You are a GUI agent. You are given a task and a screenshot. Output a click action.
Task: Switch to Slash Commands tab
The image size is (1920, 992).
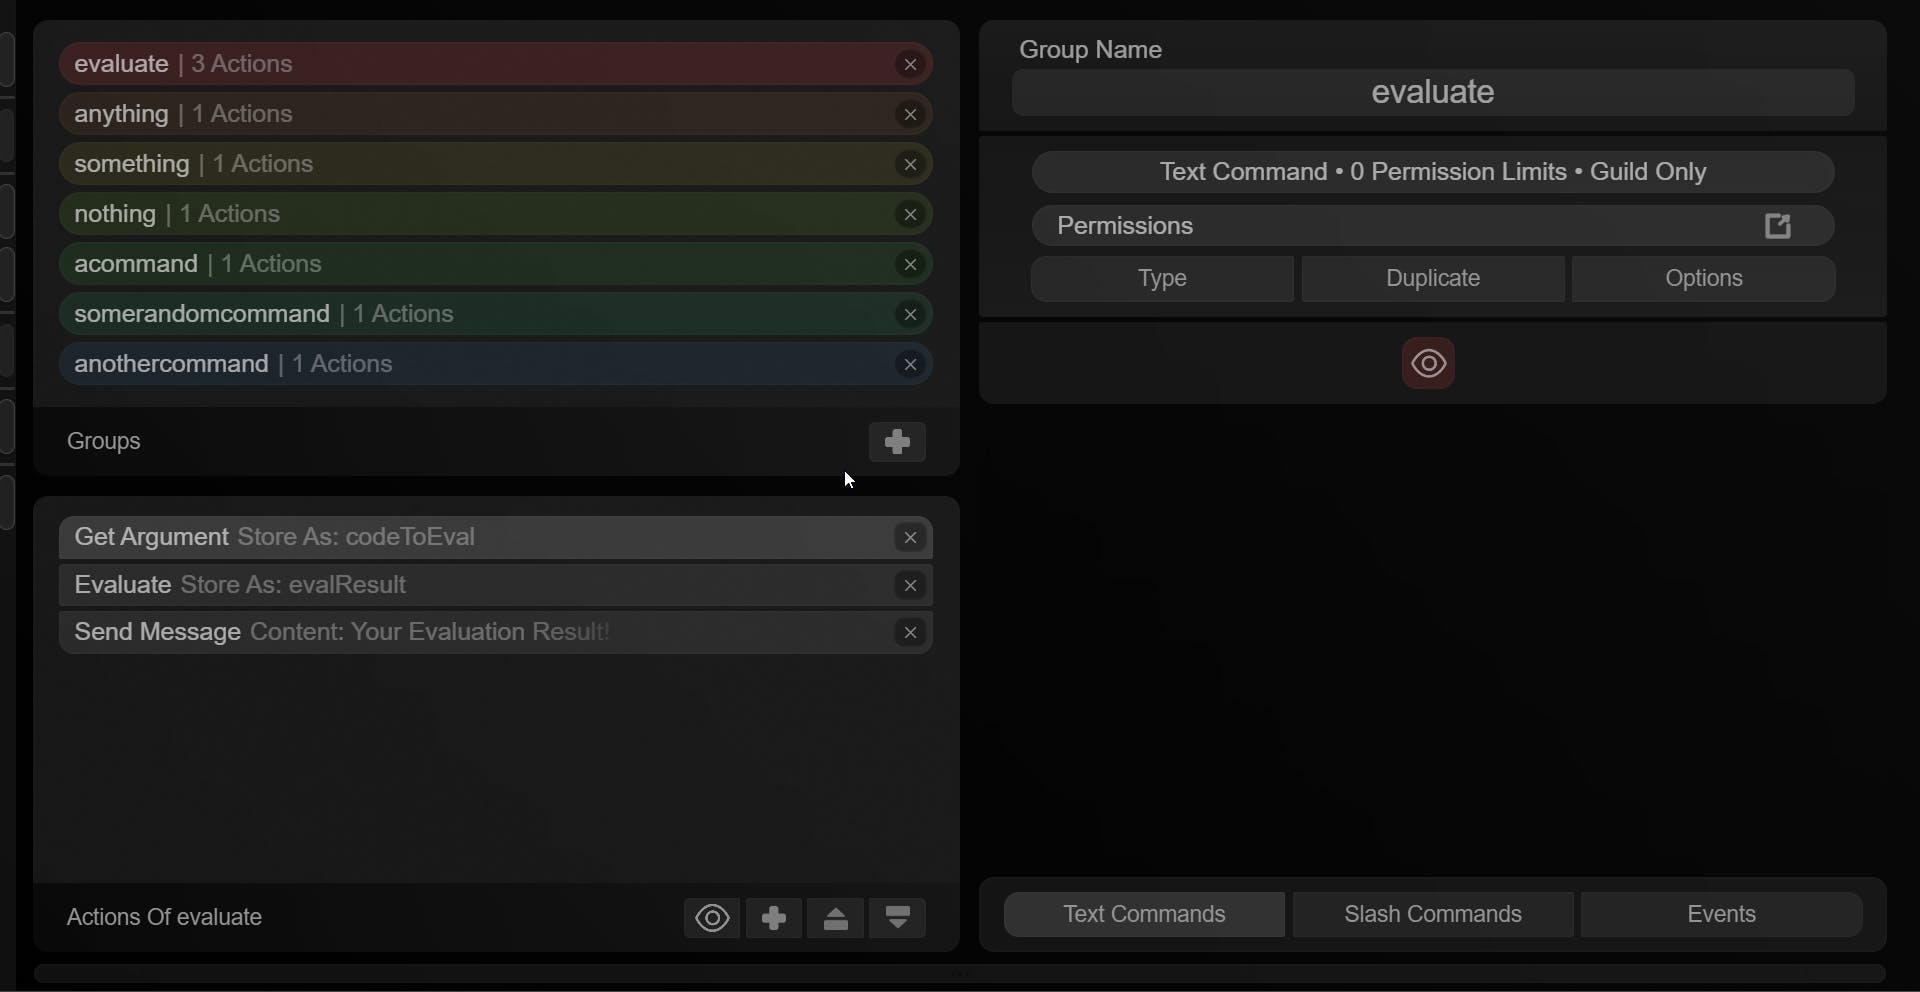[x=1433, y=915]
